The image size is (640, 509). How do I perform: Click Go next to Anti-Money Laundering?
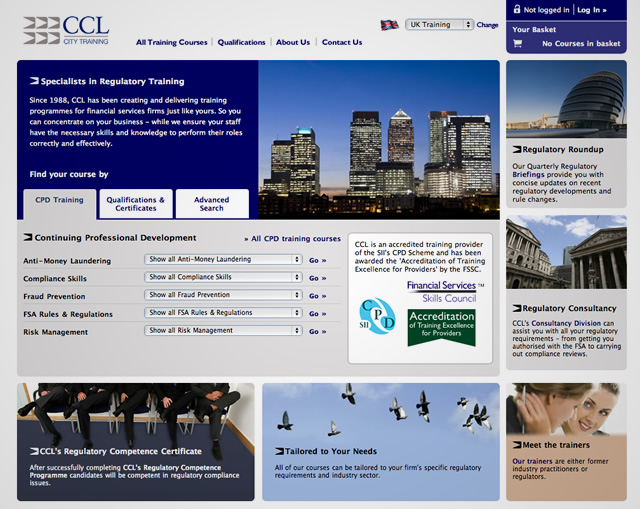317,260
